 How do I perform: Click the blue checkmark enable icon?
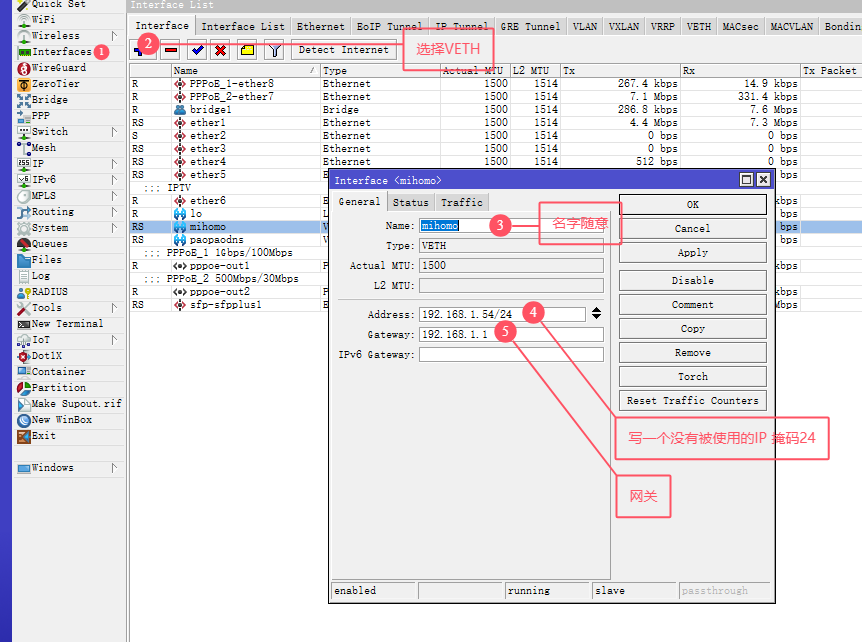[197, 51]
